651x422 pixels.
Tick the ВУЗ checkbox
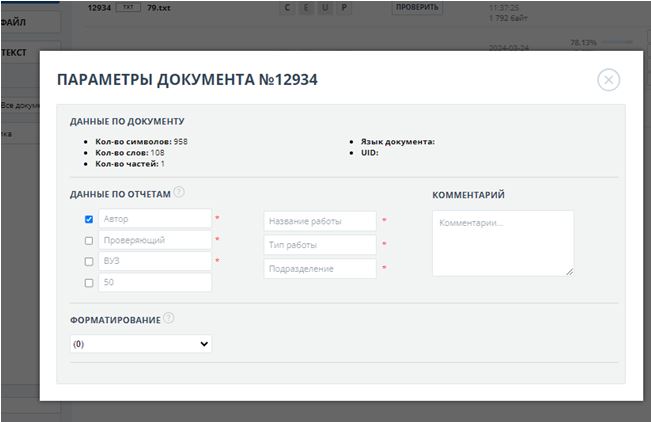click(89, 261)
